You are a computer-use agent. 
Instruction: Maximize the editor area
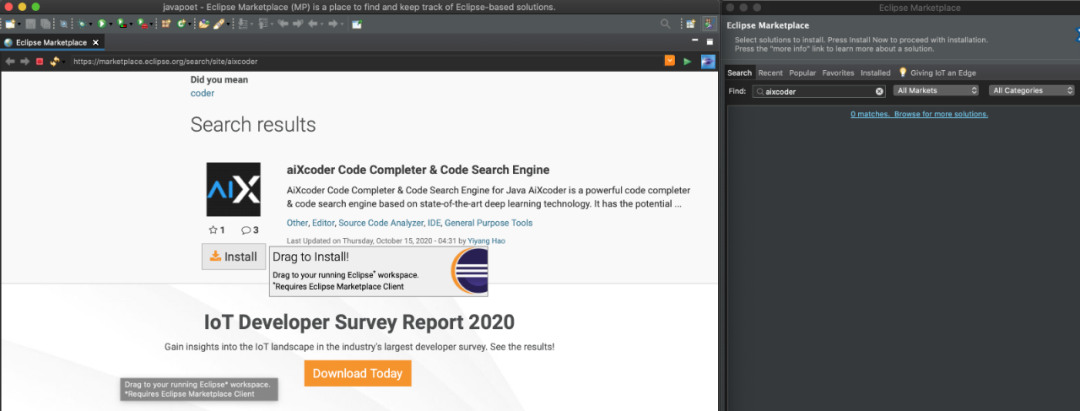pos(709,41)
